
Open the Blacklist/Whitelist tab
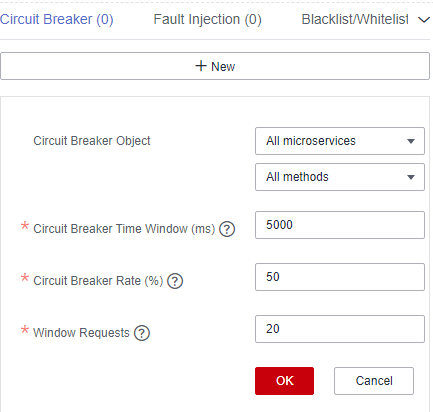pyautogui.click(x=355, y=19)
